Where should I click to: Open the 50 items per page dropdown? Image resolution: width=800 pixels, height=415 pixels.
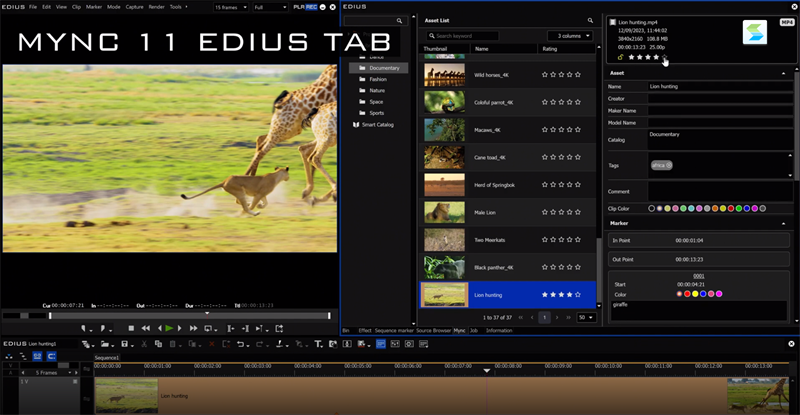pos(586,318)
